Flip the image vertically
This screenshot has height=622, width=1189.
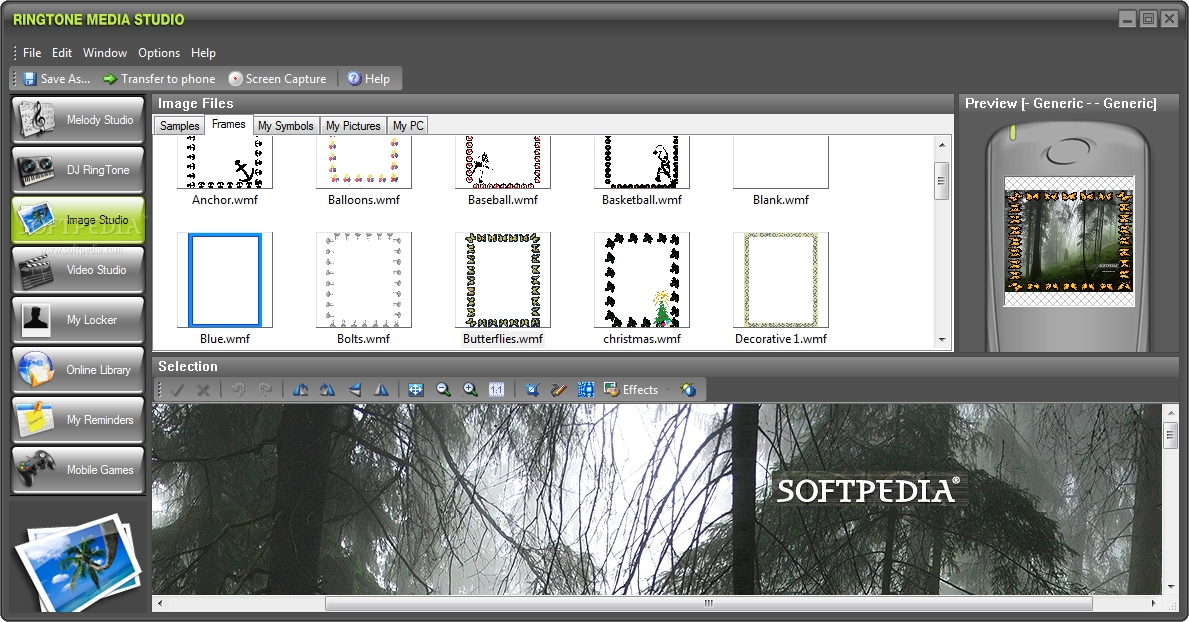354,390
